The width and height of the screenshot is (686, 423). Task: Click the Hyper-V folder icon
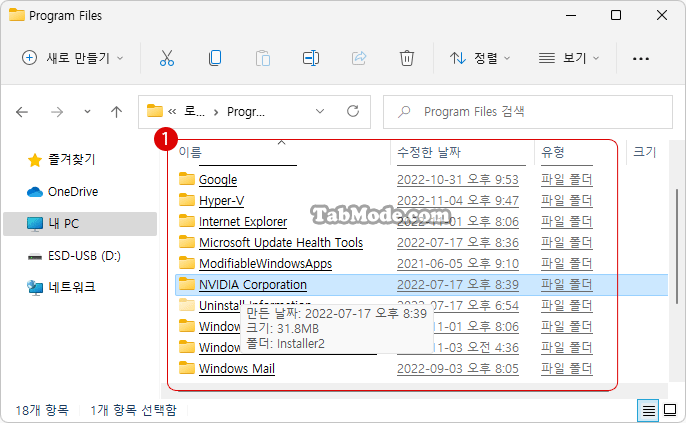pos(187,200)
